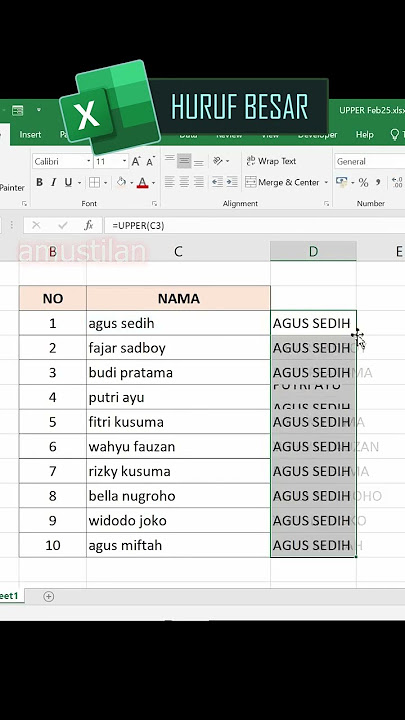The image size is (405, 720).
Task: Toggle align text left
Action: click(169, 182)
